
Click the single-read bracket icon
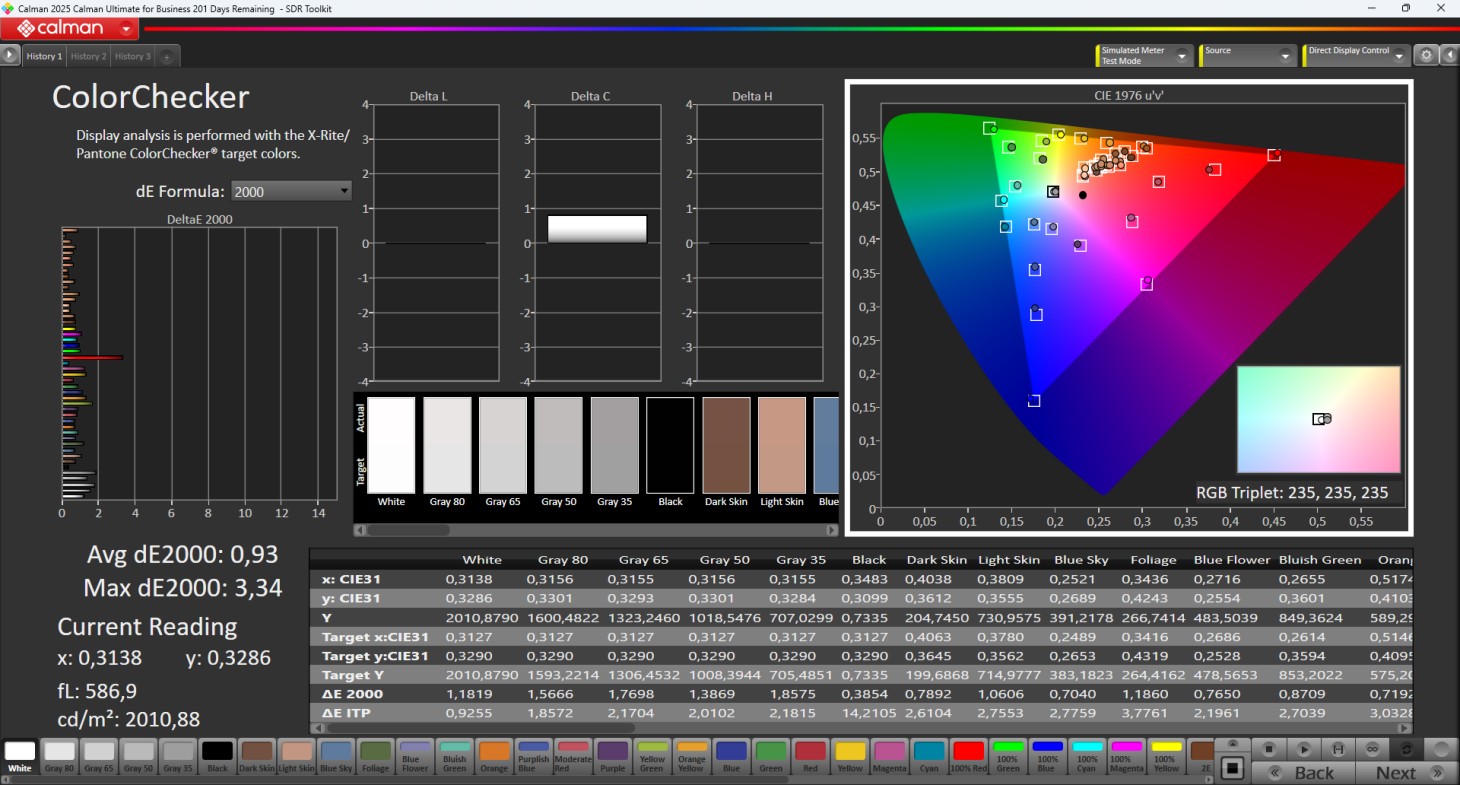[1337, 749]
